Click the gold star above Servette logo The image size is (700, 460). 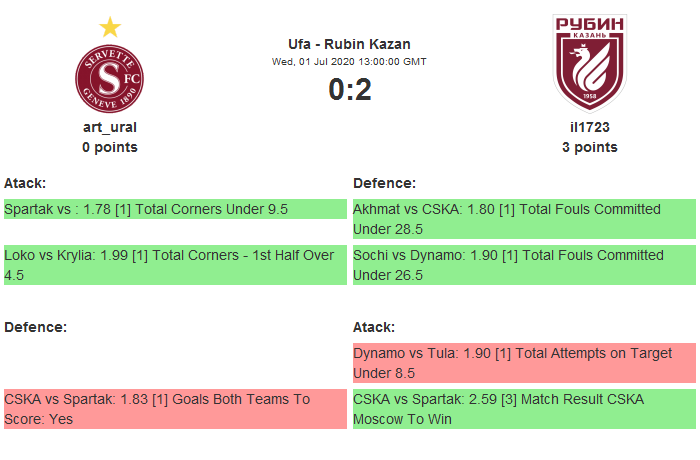click(x=110, y=27)
